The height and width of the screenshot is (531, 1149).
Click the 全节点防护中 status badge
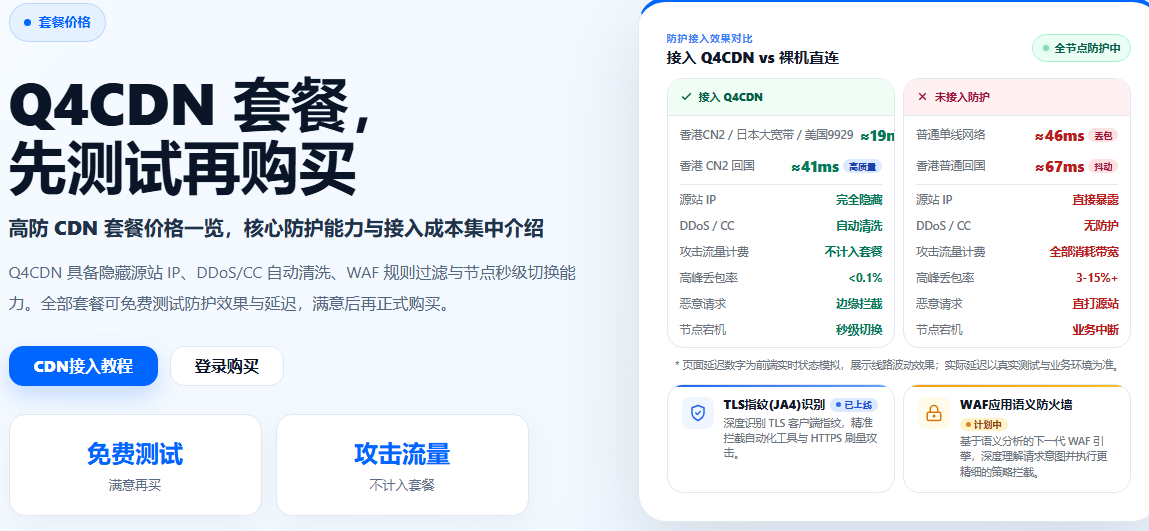[1082, 48]
